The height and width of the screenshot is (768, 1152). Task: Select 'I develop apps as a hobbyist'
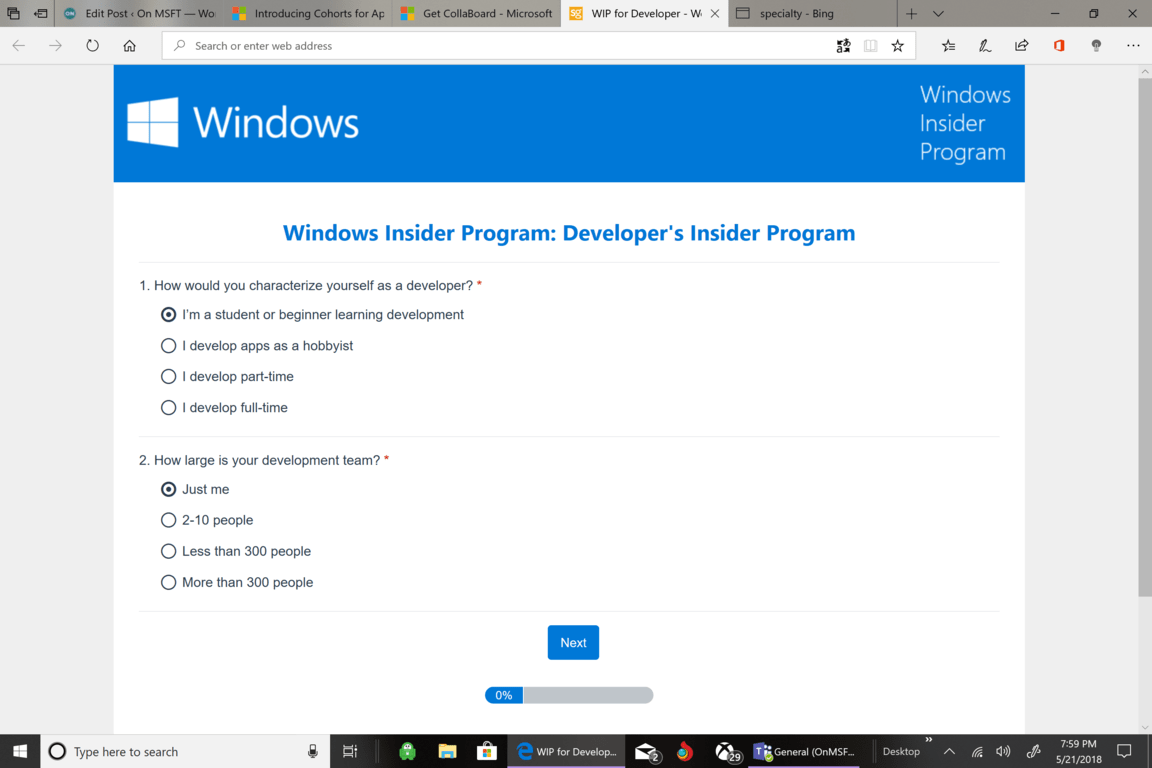click(168, 345)
